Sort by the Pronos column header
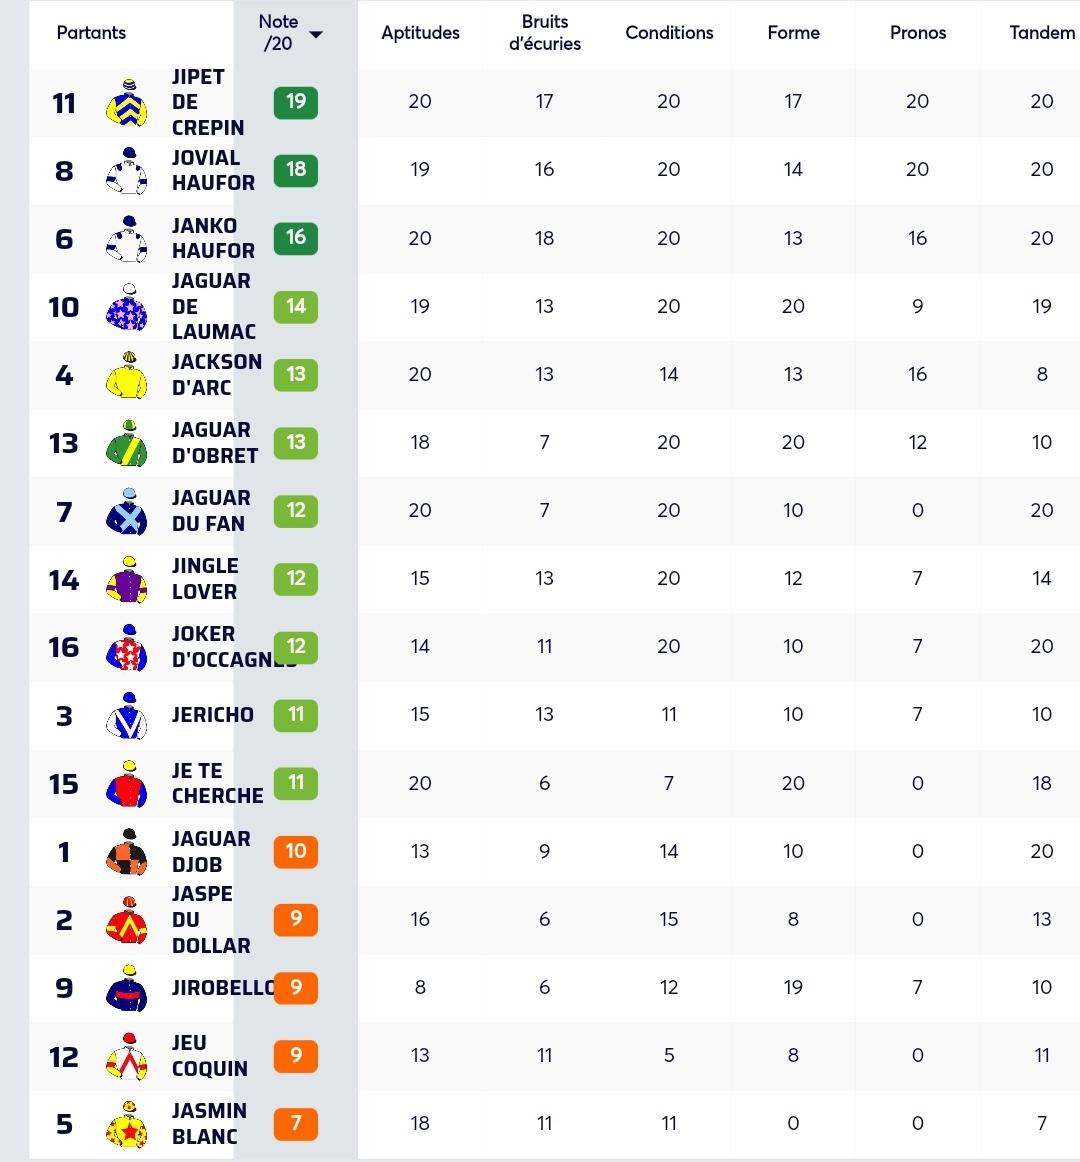This screenshot has height=1162, width=1080. [918, 33]
